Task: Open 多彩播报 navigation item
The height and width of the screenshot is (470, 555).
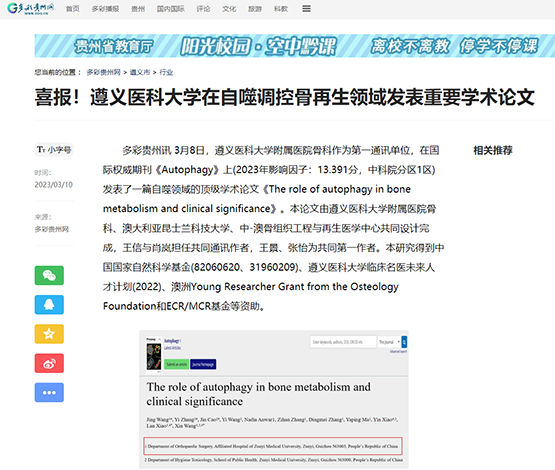Action: (105, 9)
